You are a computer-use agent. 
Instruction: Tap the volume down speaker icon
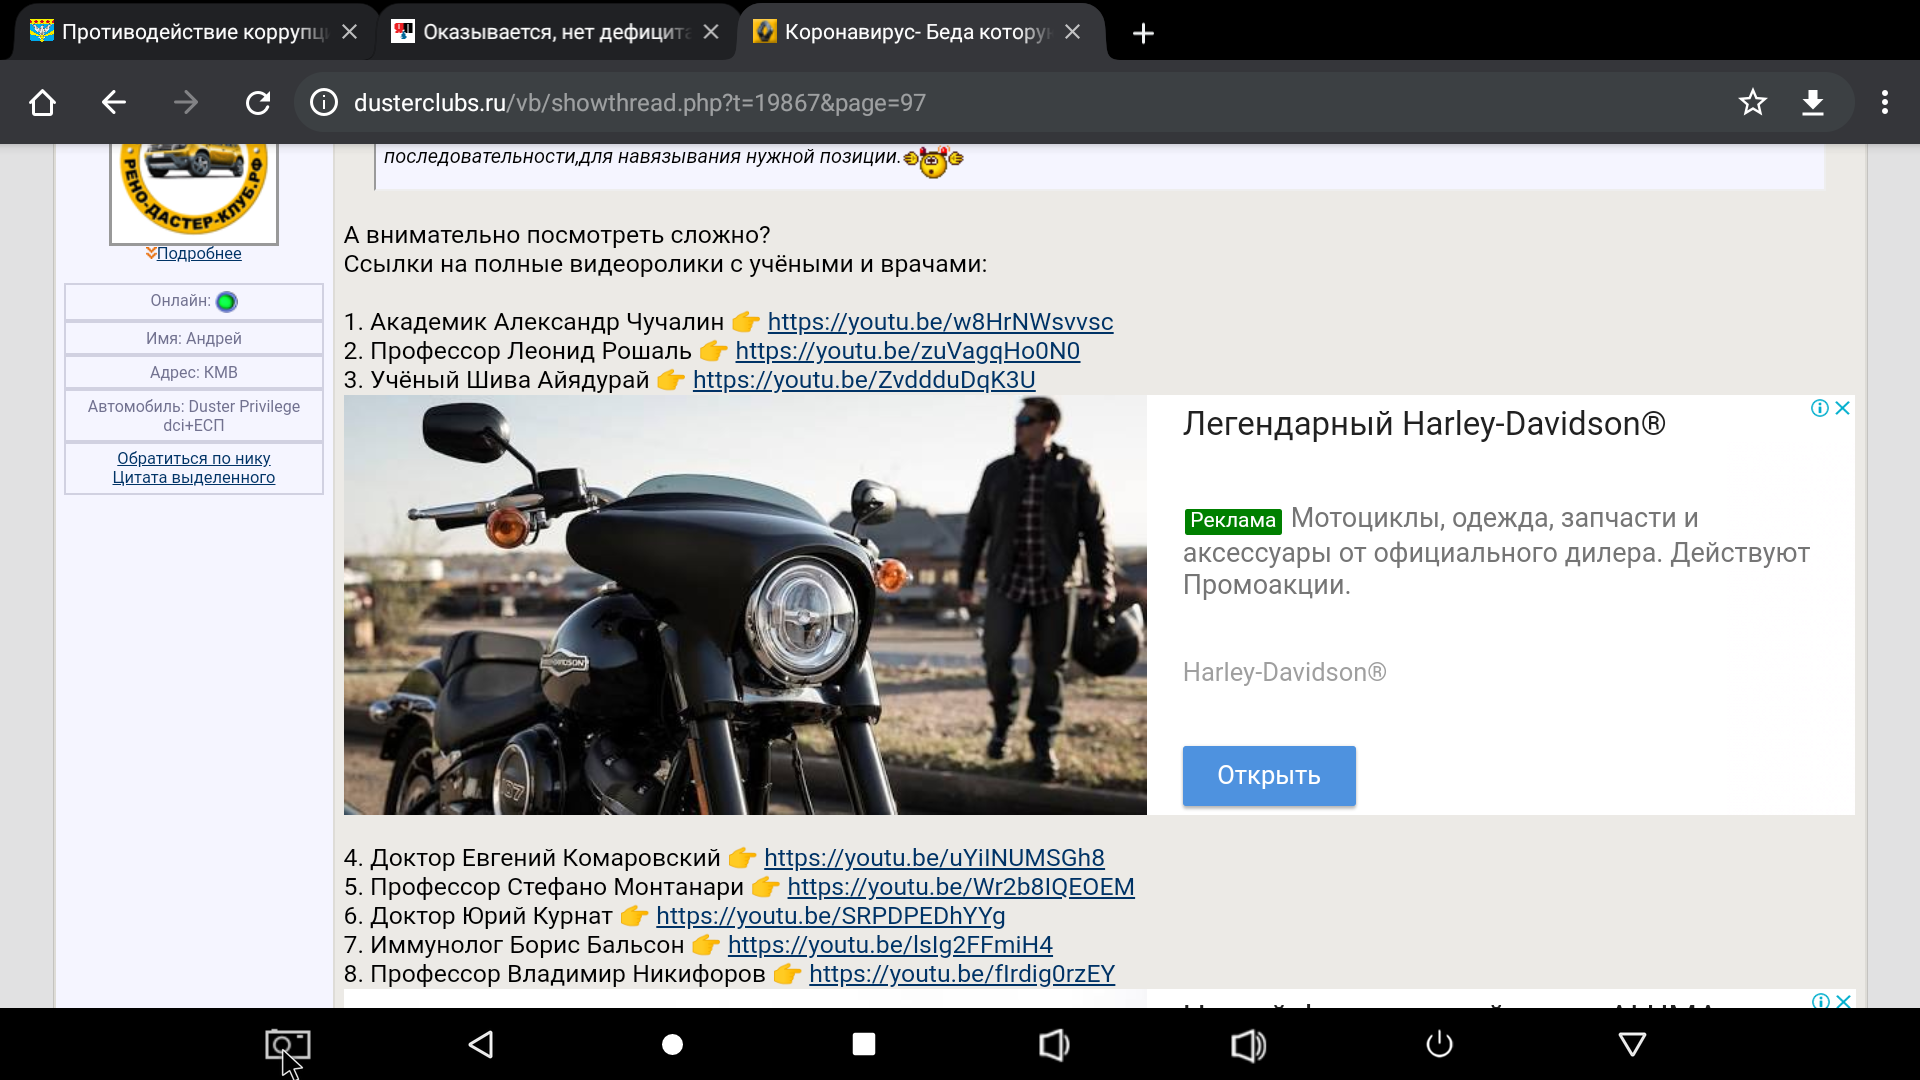[1054, 1045]
